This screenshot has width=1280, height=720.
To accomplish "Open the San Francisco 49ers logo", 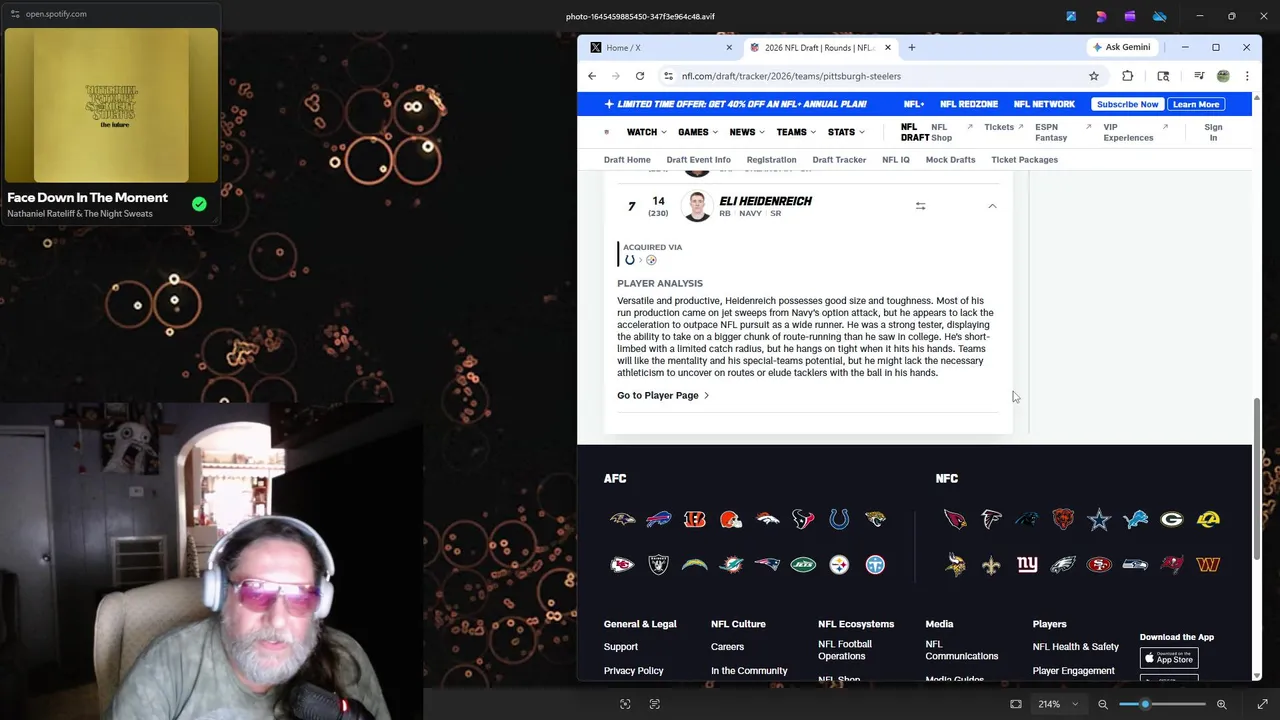I will point(1099,565).
